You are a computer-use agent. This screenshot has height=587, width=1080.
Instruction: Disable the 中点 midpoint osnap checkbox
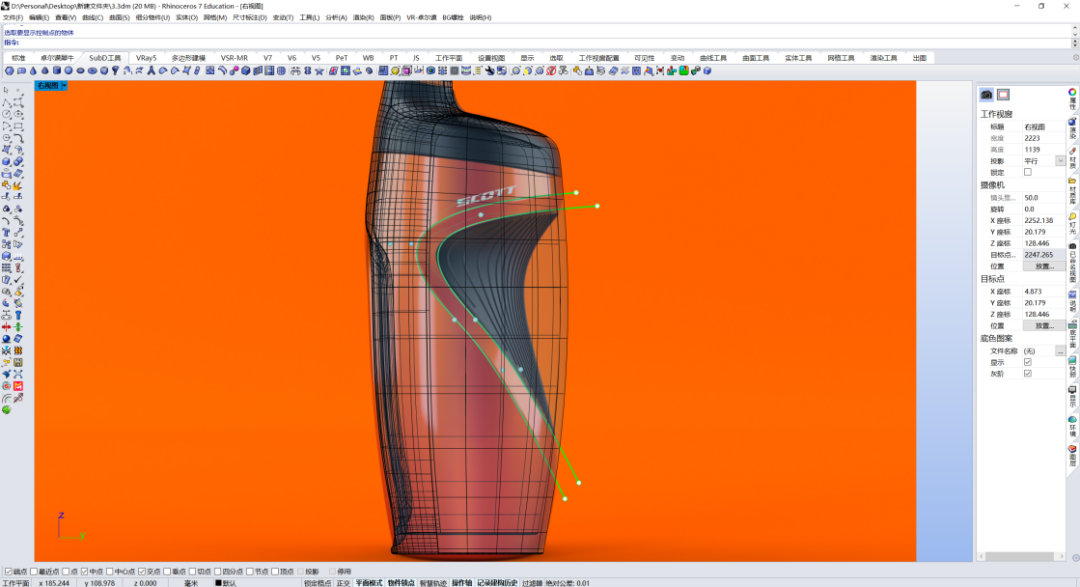coord(85,571)
